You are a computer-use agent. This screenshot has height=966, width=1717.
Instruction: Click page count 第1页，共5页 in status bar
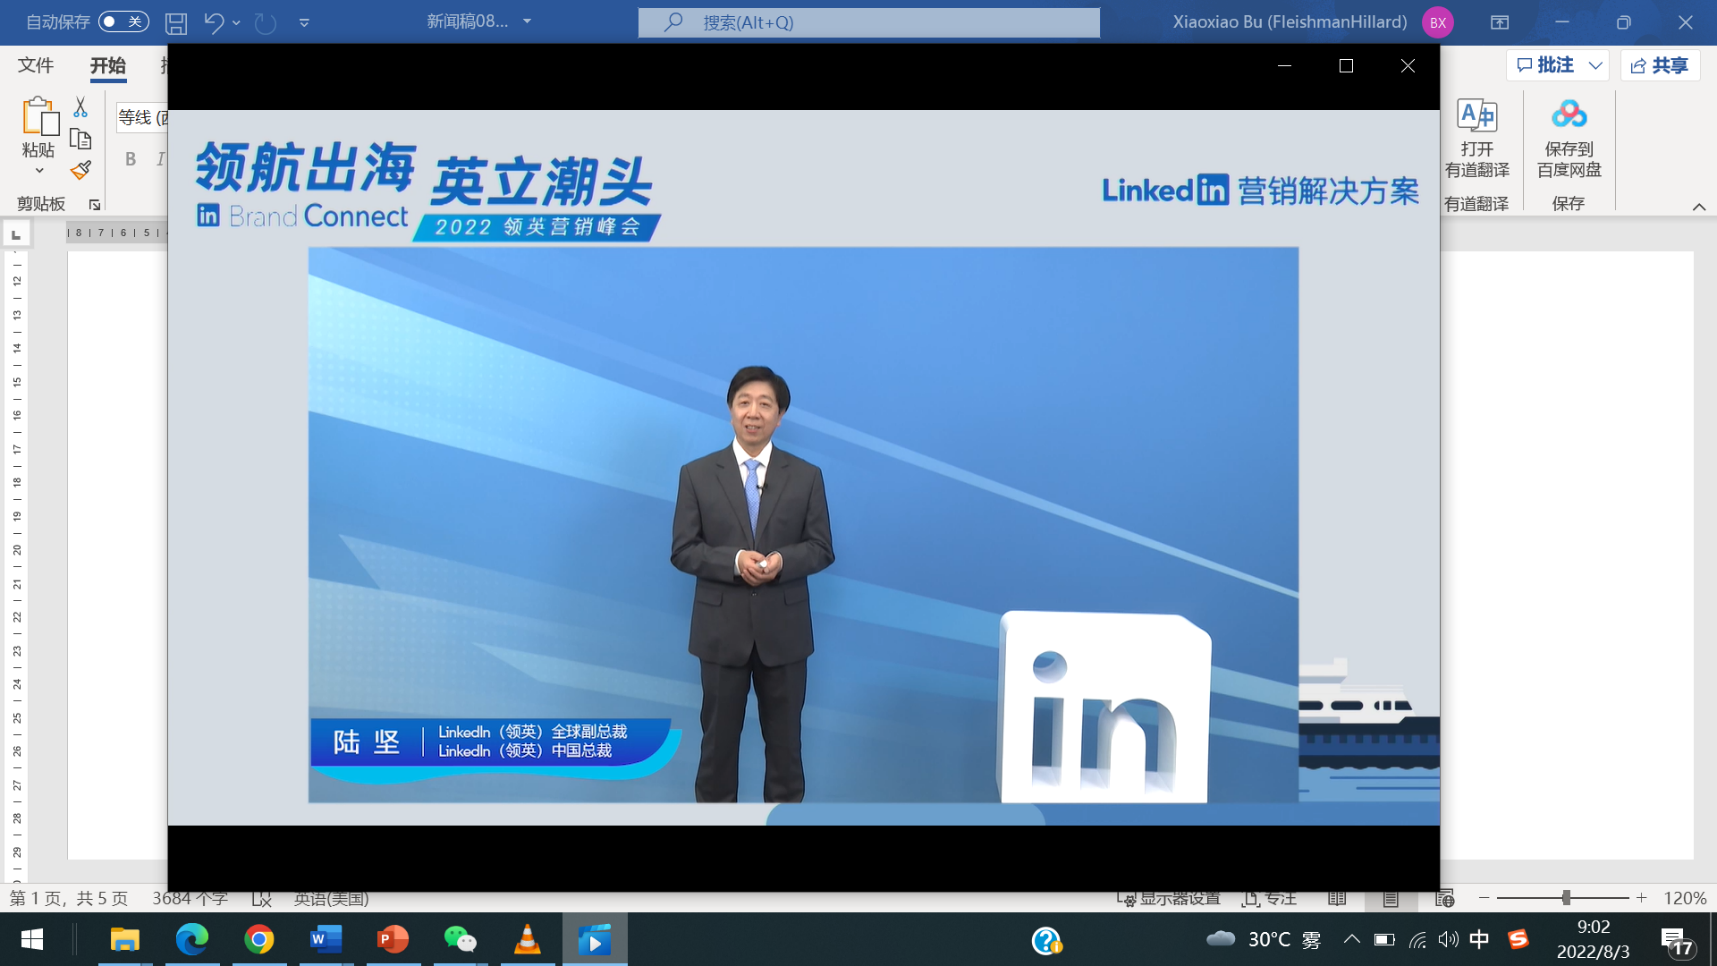(x=69, y=898)
